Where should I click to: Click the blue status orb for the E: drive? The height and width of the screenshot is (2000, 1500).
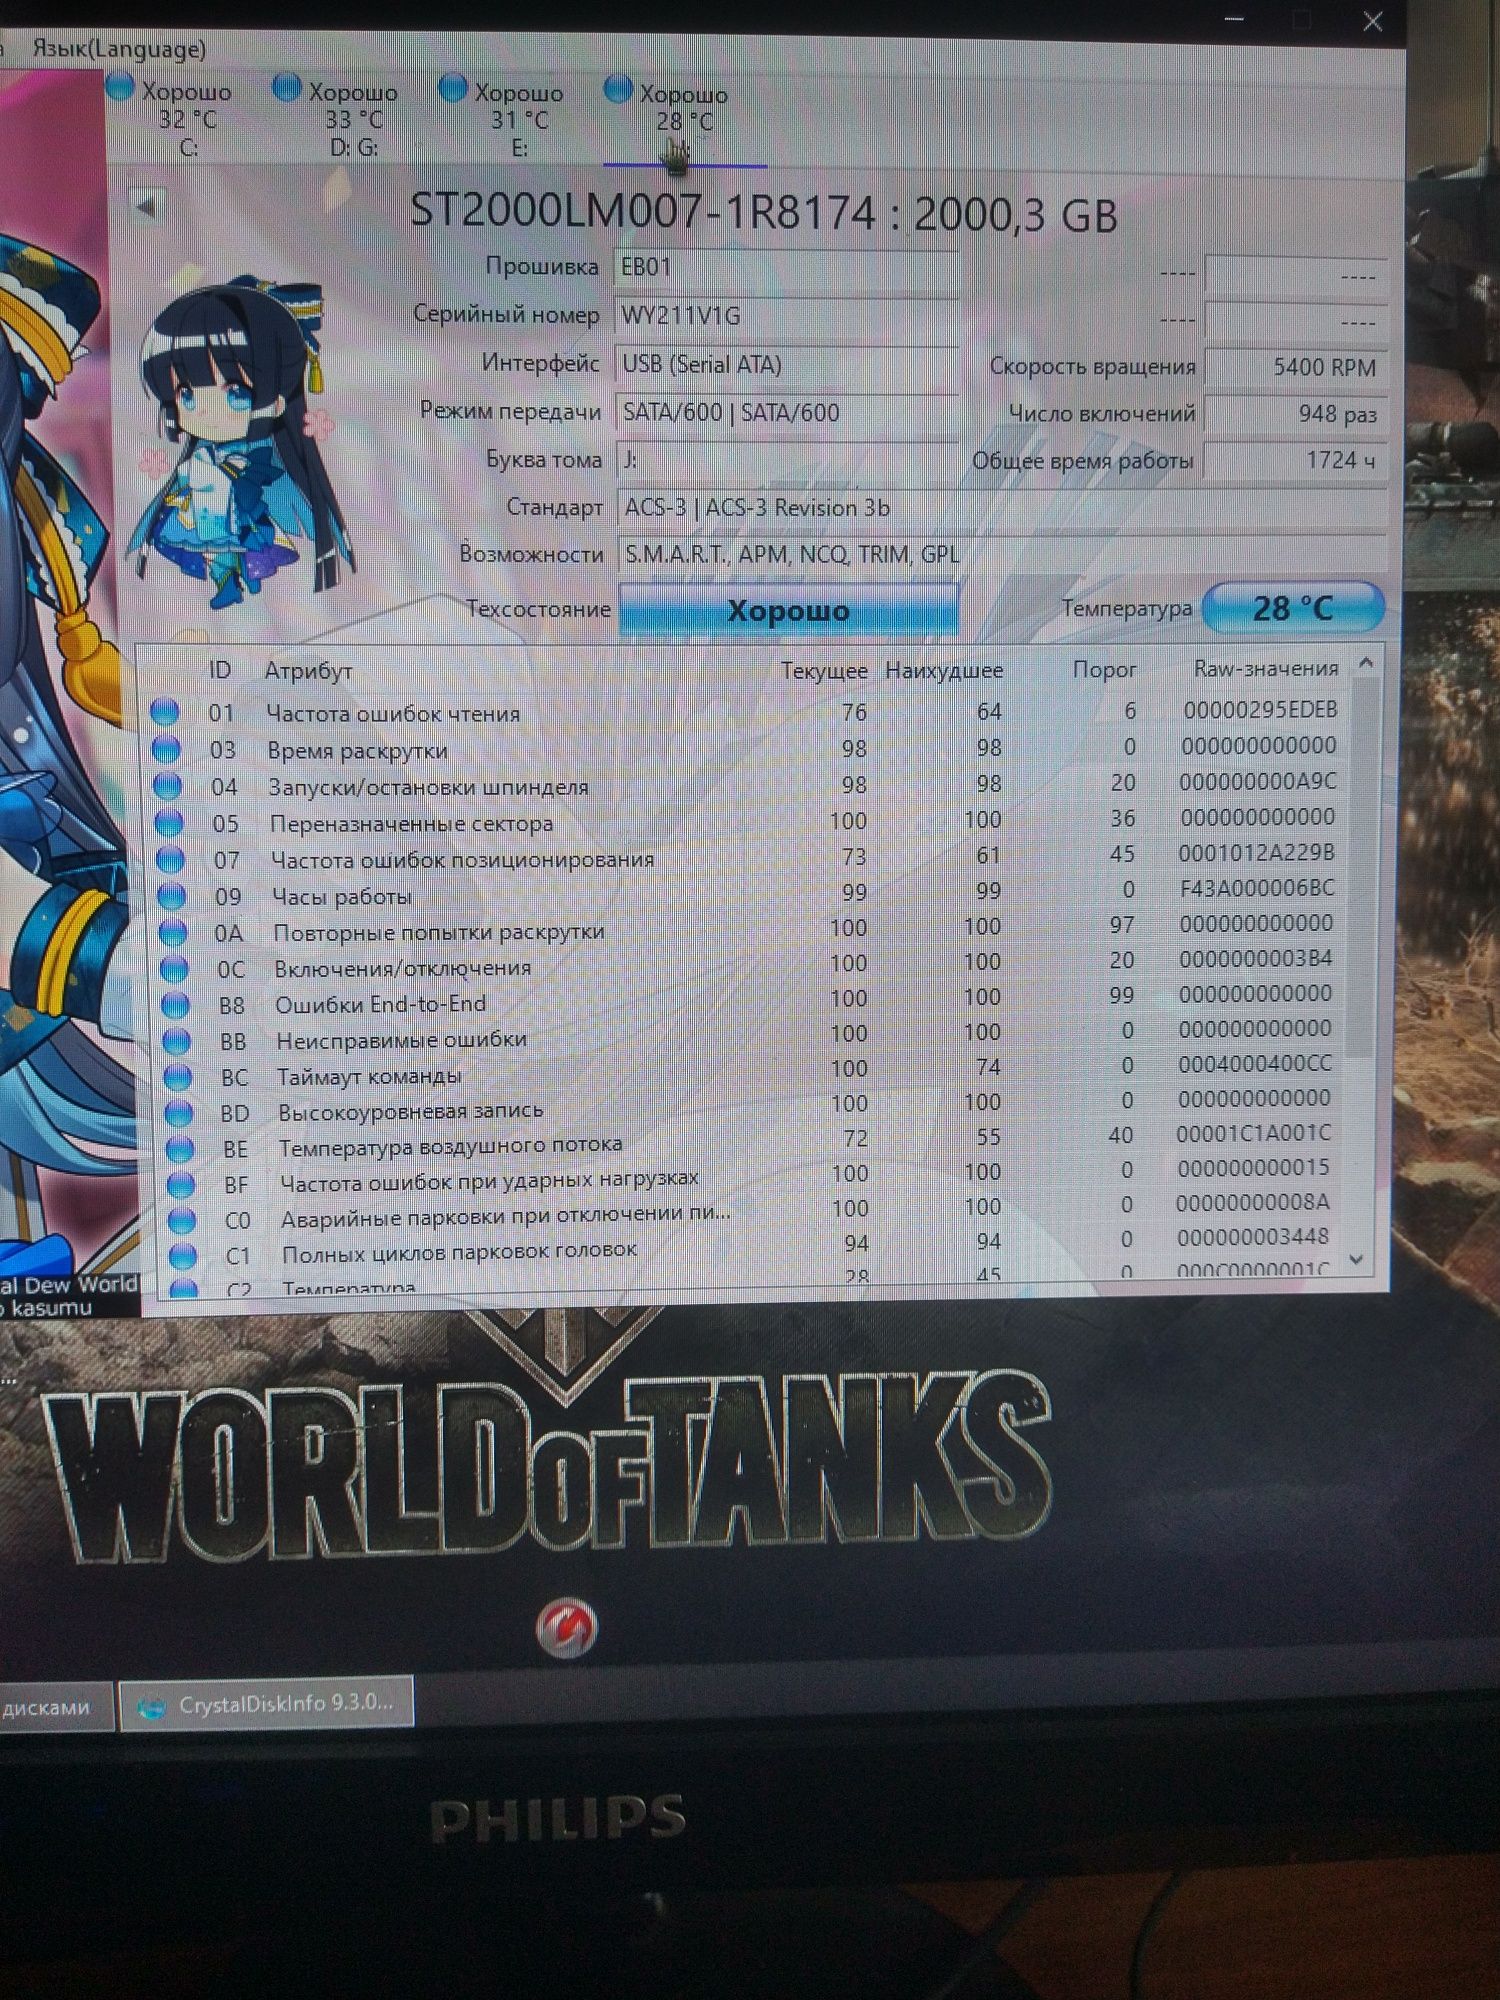tap(453, 88)
